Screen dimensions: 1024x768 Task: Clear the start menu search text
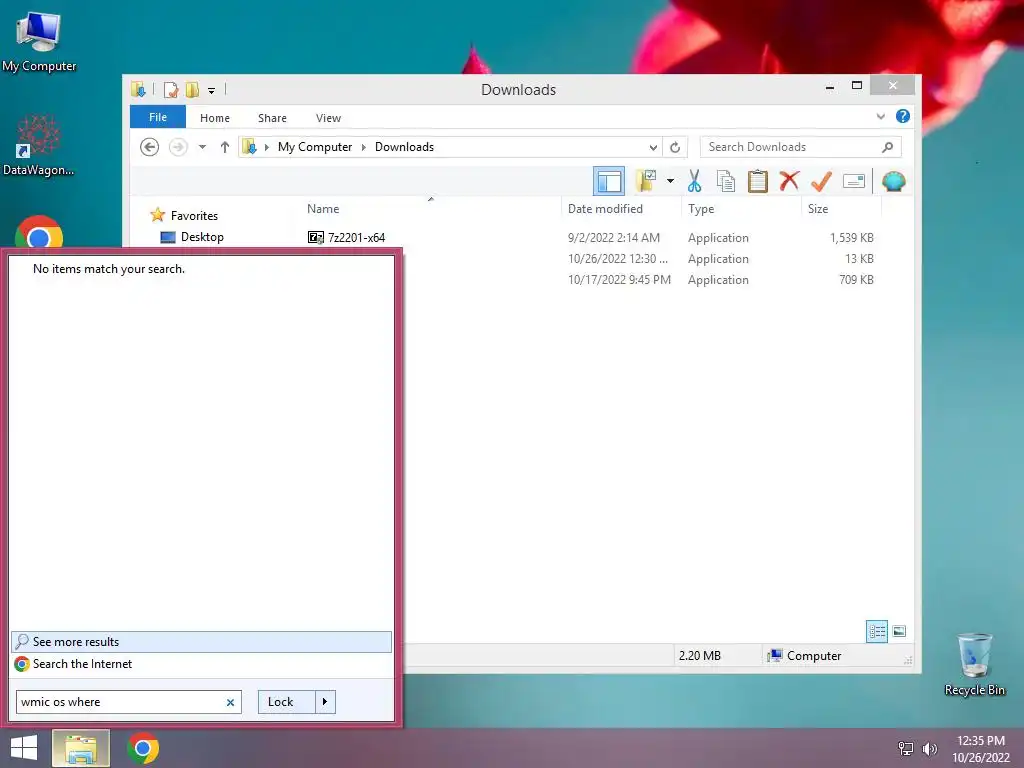(230, 703)
